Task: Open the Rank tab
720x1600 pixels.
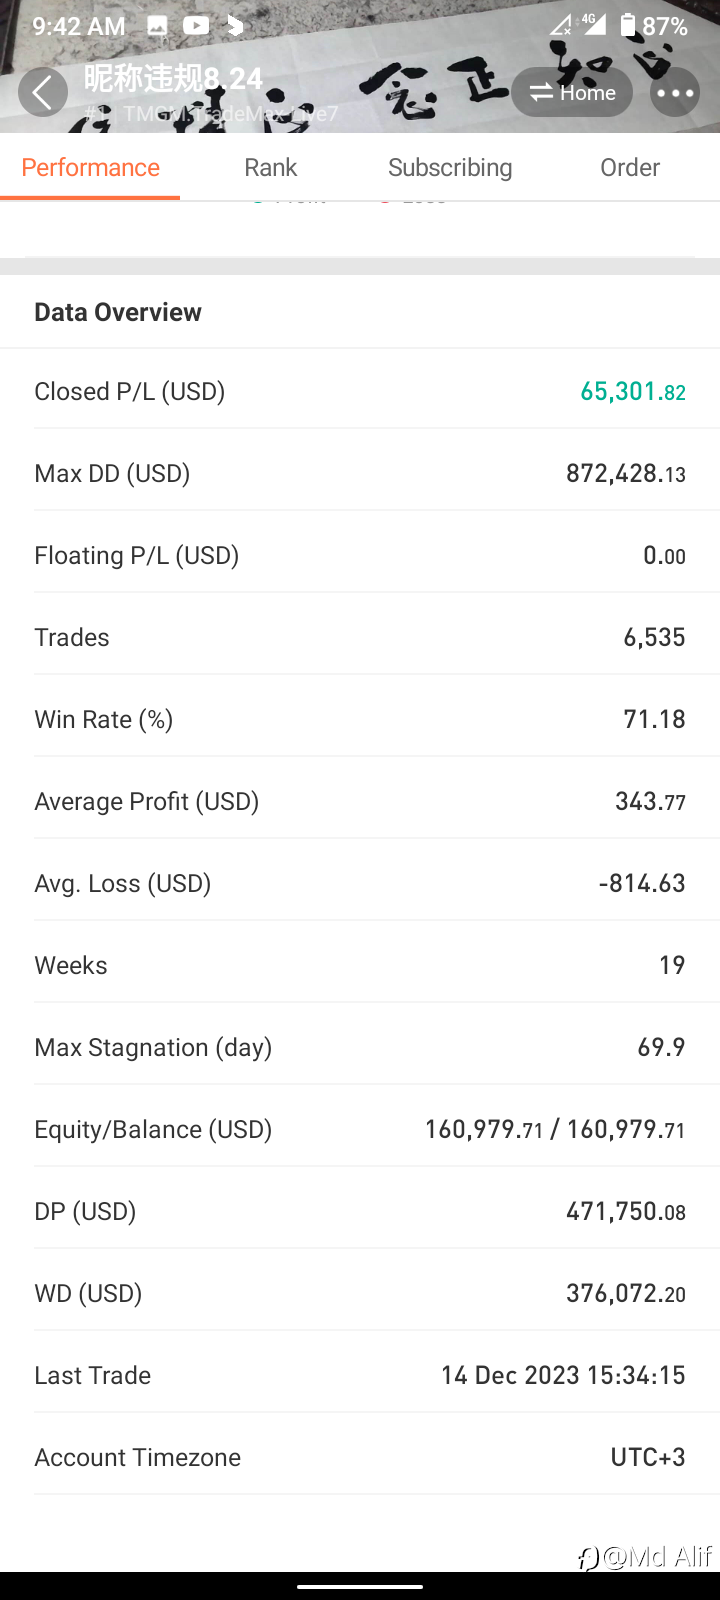Action: [x=270, y=167]
